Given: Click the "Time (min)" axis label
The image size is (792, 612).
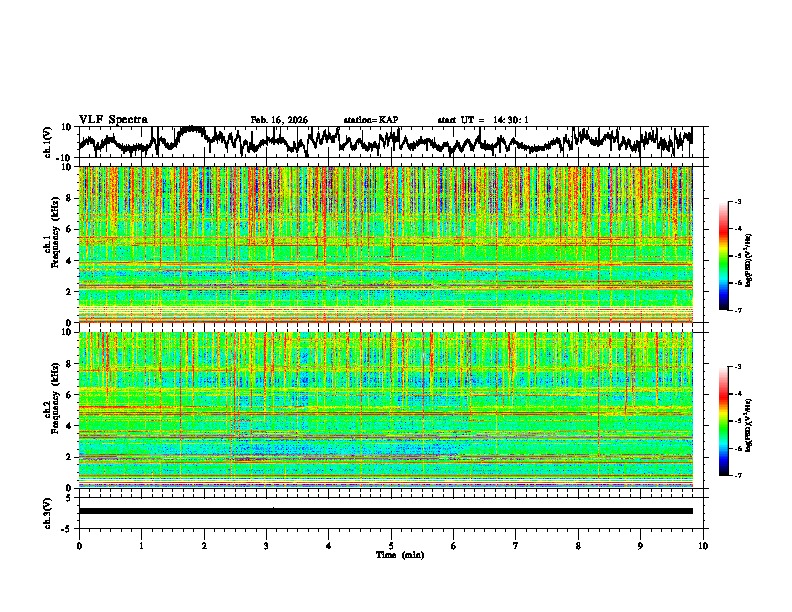Looking at the screenshot, I should [400, 555].
